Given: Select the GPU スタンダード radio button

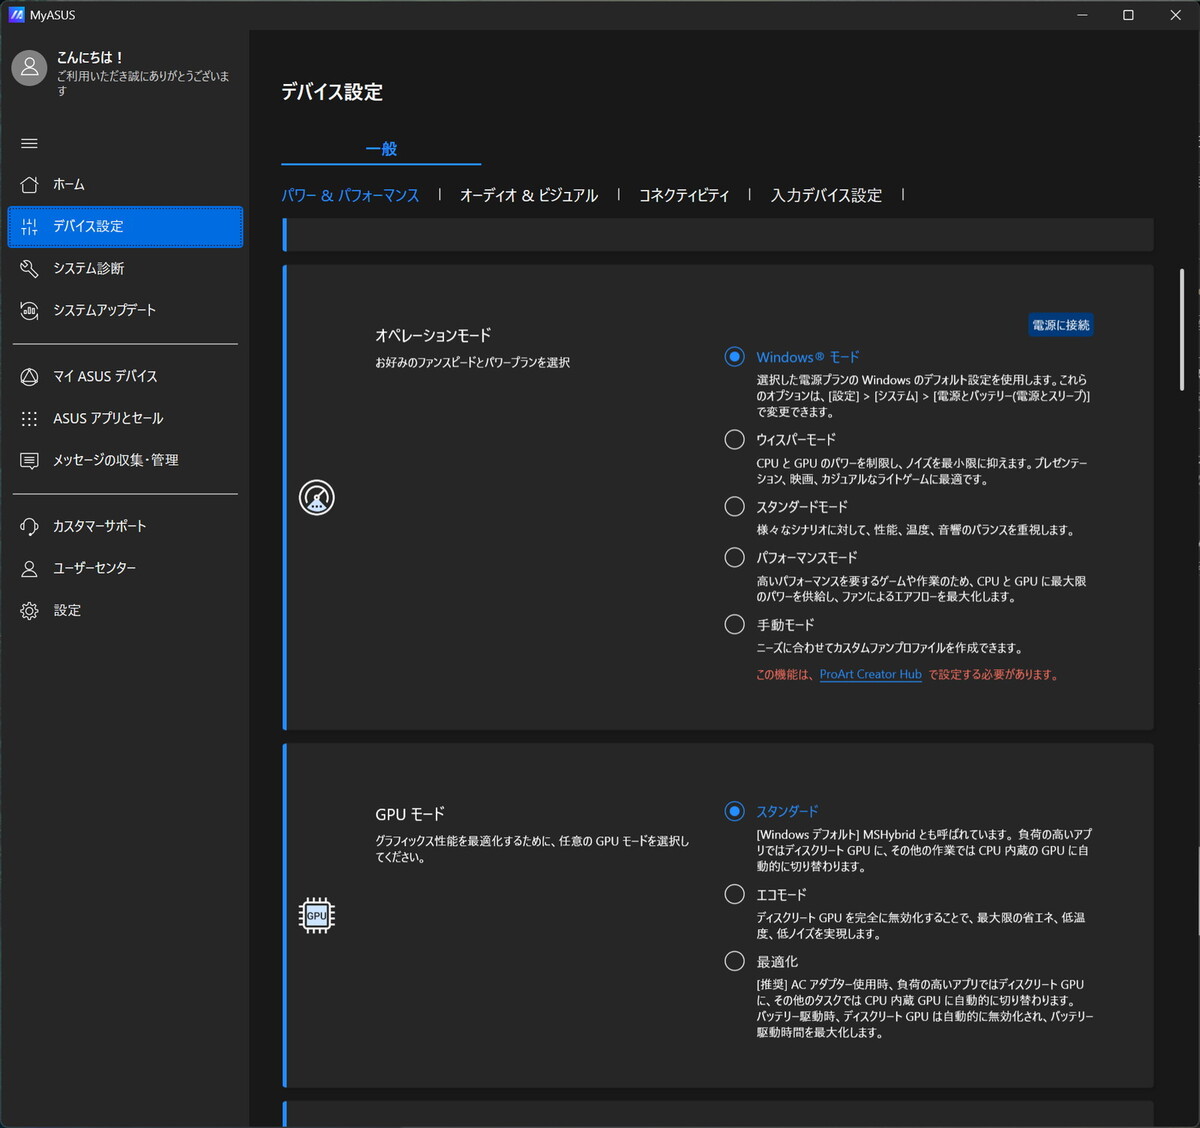Looking at the screenshot, I should tap(735, 811).
